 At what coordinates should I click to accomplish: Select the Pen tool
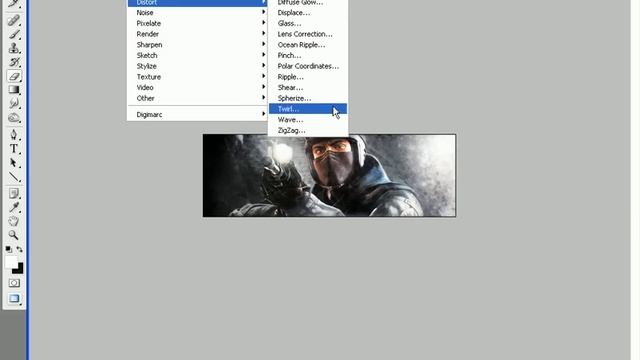(x=14, y=135)
